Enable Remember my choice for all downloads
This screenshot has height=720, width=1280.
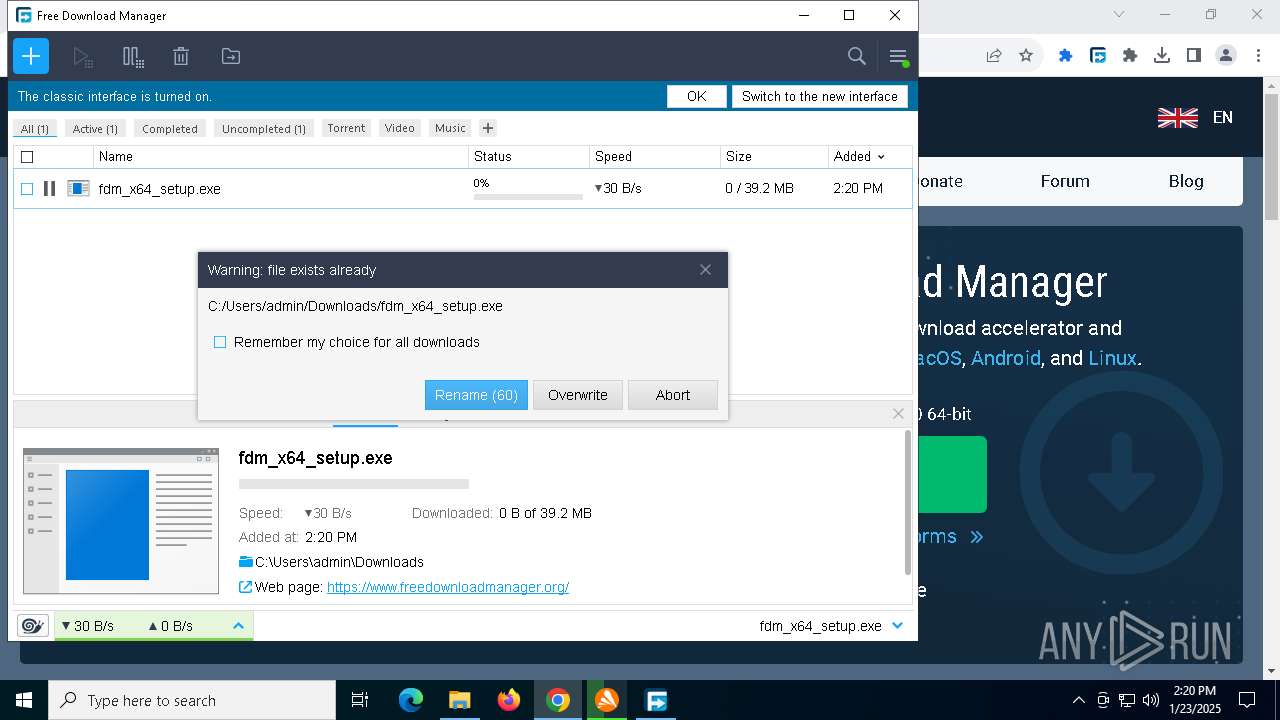click(x=220, y=342)
